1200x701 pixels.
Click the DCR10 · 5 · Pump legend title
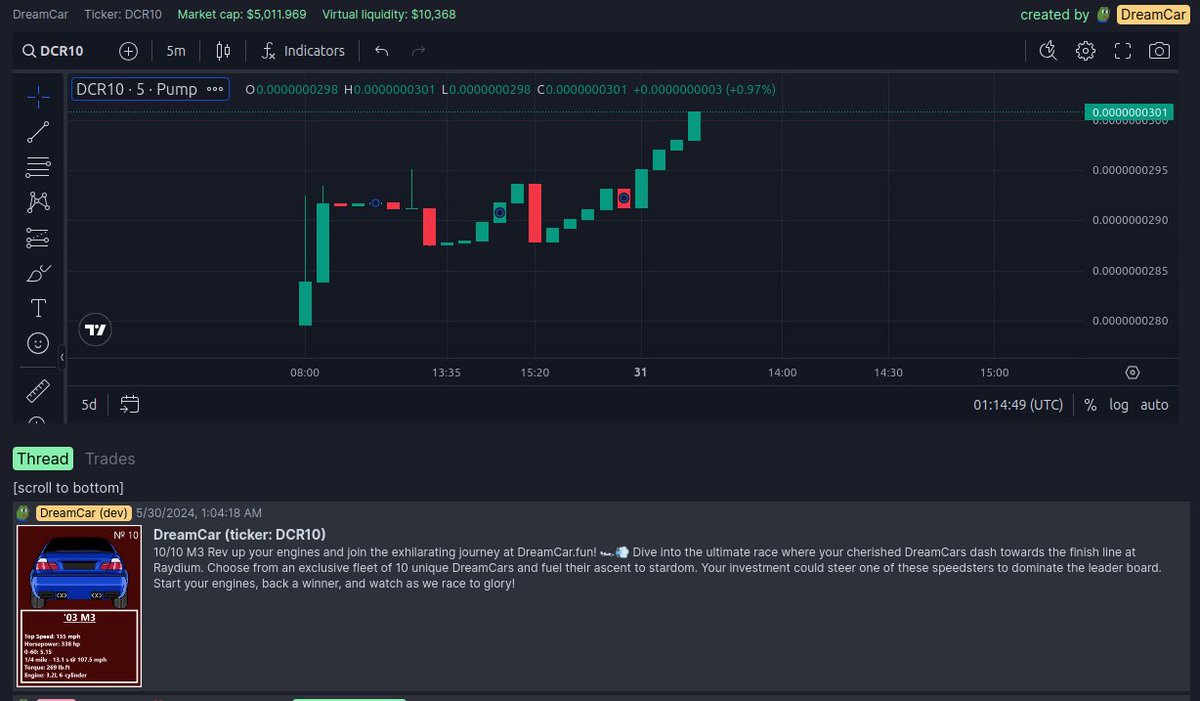[138, 89]
